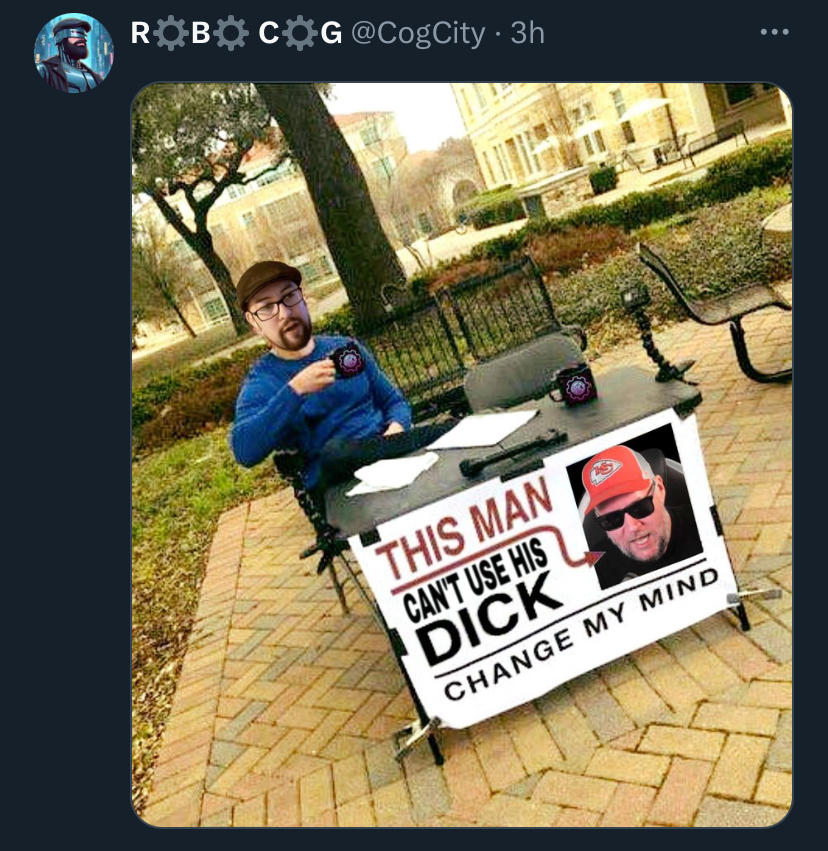Click the seated man's brown flat cap
The width and height of the screenshot is (828, 851).
click(x=267, y=281)
